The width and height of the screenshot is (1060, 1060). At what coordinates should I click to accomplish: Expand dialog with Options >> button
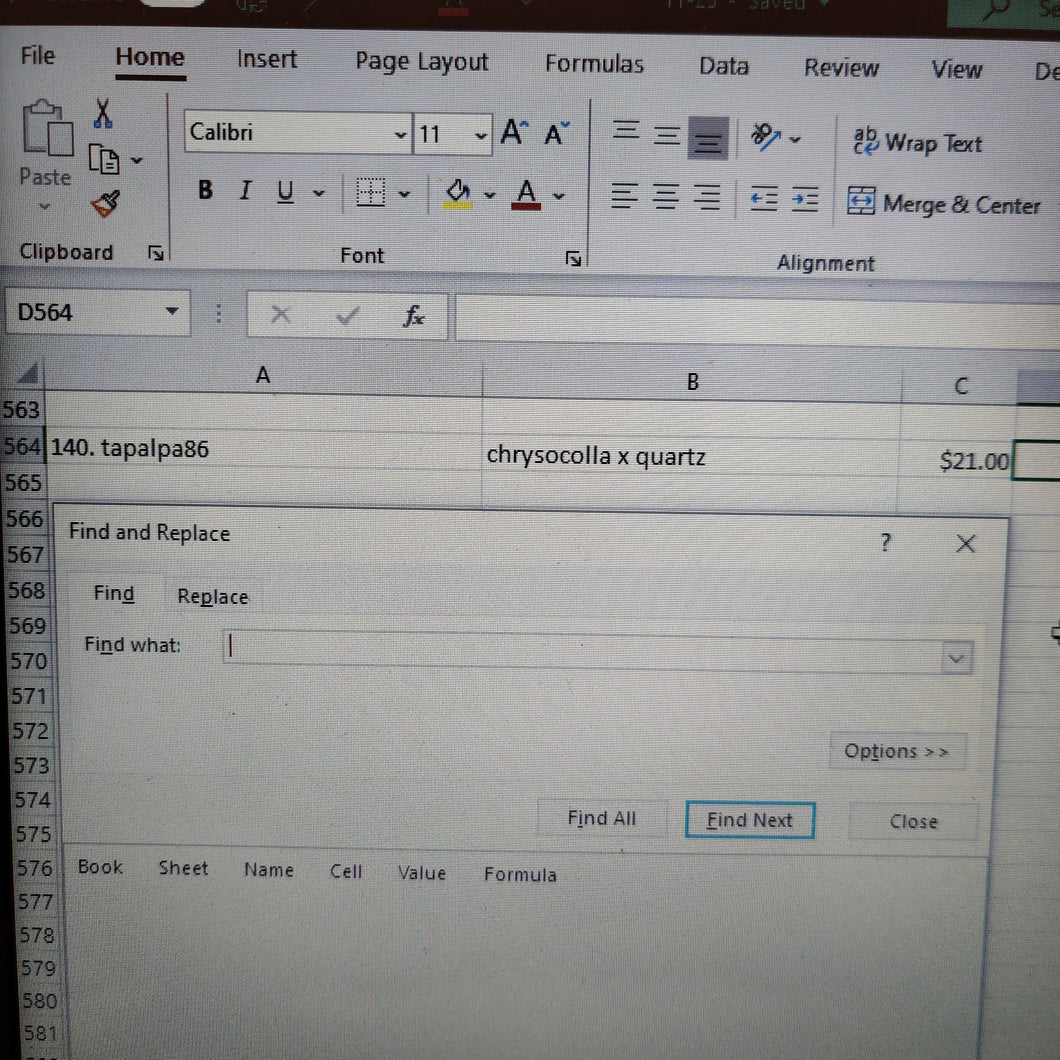click(x=896, y=751)
